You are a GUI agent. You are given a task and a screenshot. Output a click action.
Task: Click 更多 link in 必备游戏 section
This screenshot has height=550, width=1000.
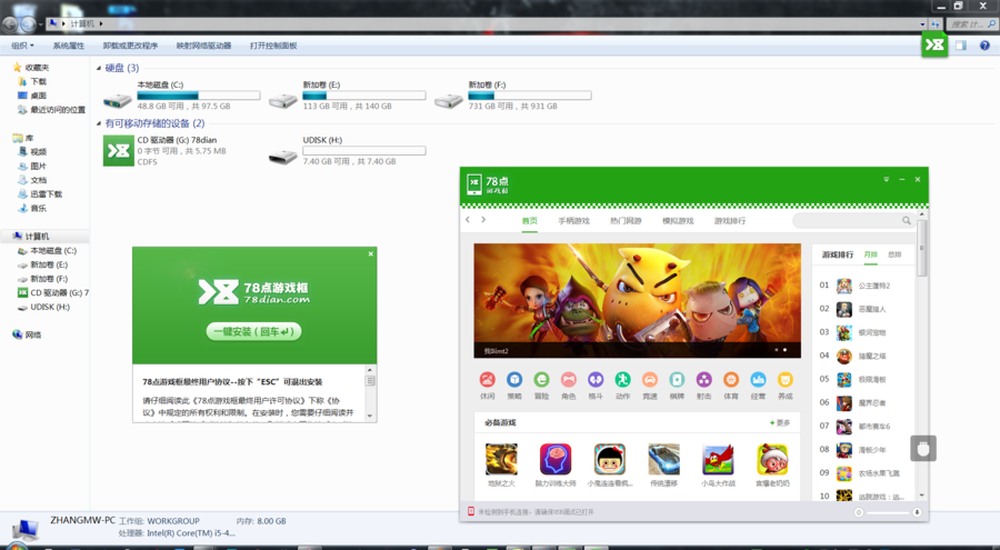(780, 423)
